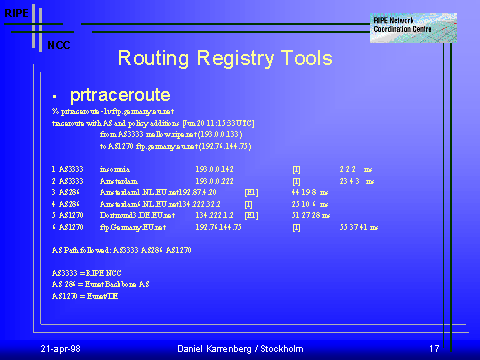
Task: Click slide number 17
Action: pyautogui.click(x=434, y=349)
